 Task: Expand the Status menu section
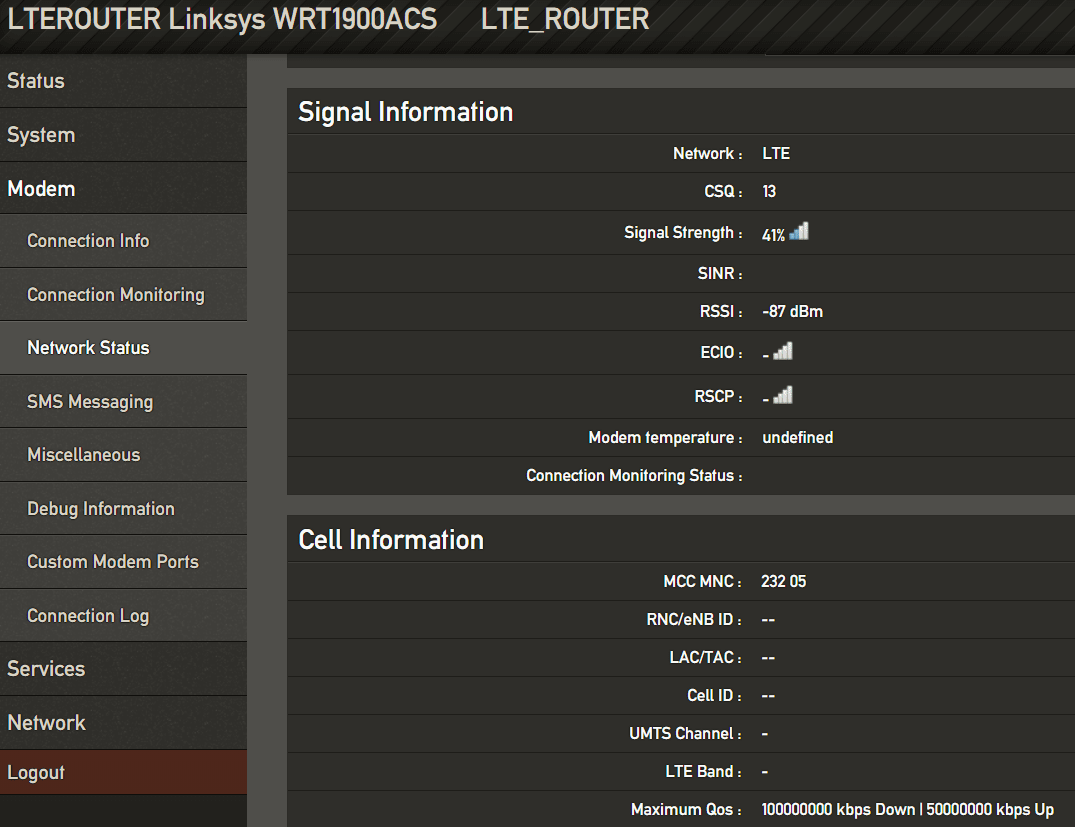(36, 81)
